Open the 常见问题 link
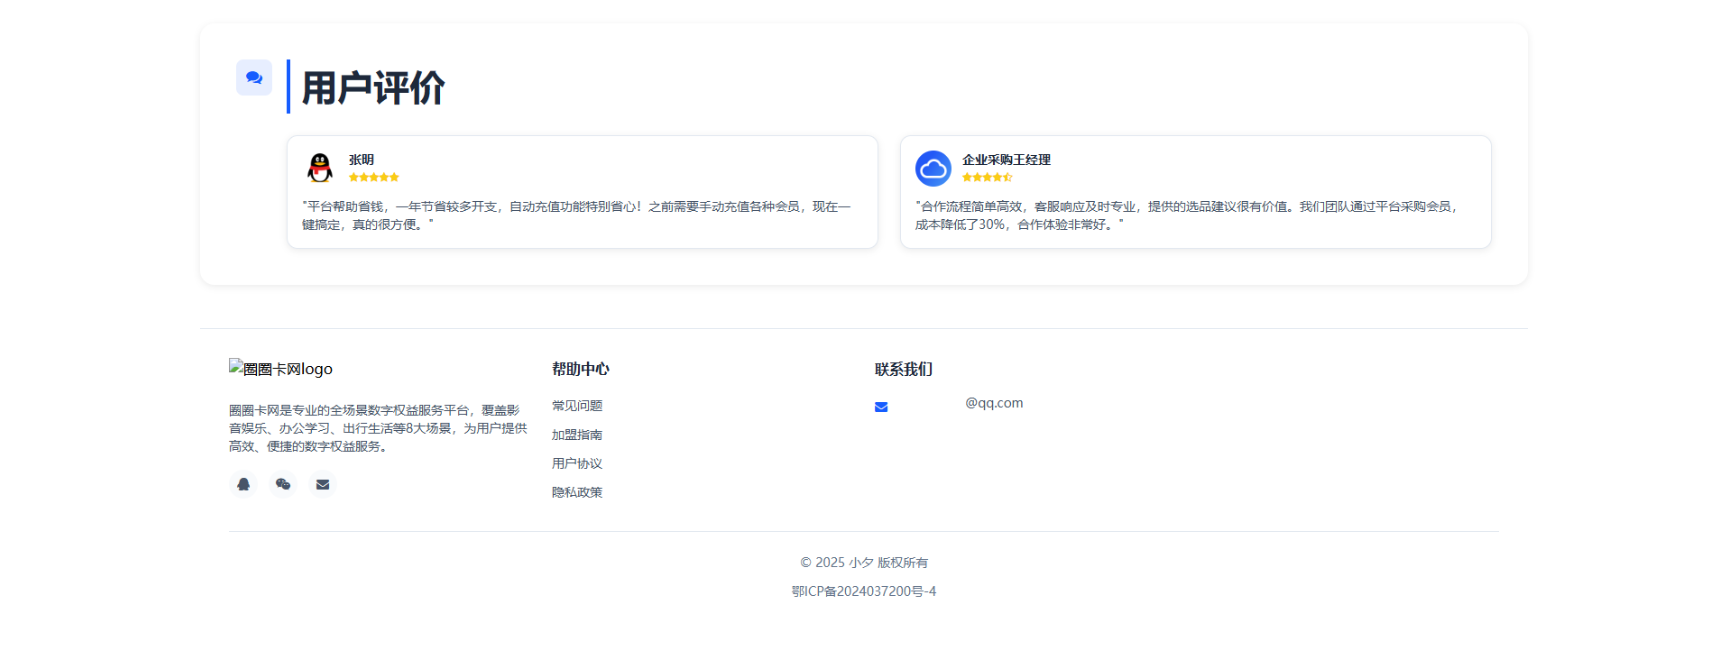Image resolution: width=1728 pixels, height=658 pixels. [x=577, y=406]
